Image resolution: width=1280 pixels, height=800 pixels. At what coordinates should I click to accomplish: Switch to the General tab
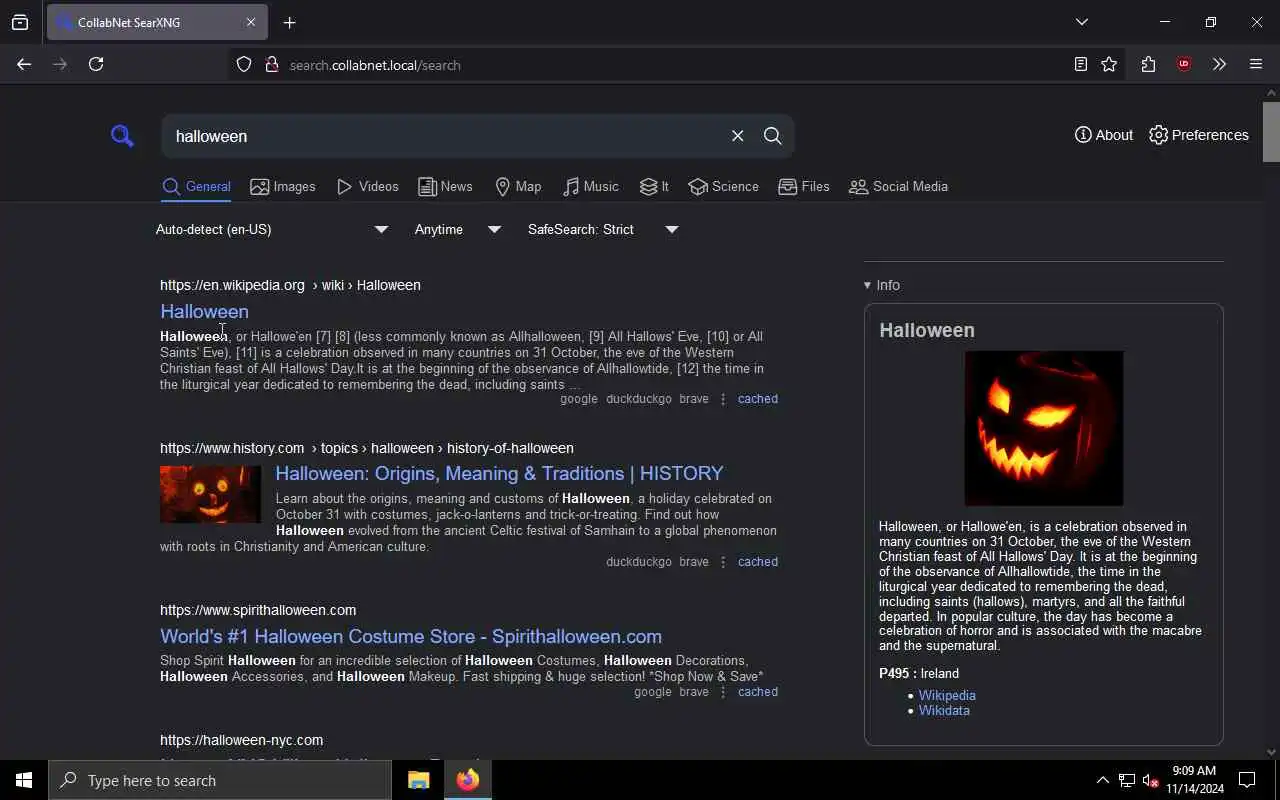click(196, 186)
